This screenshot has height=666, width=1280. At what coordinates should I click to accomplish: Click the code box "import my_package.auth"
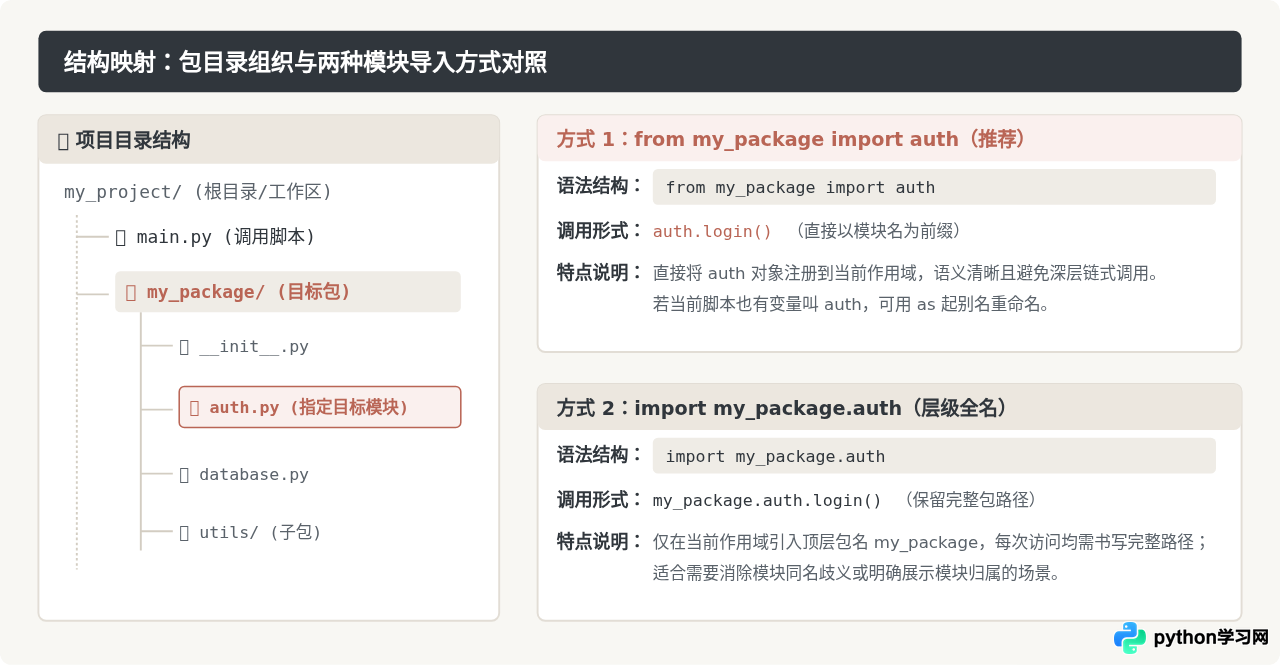click(x=934, y=456)
